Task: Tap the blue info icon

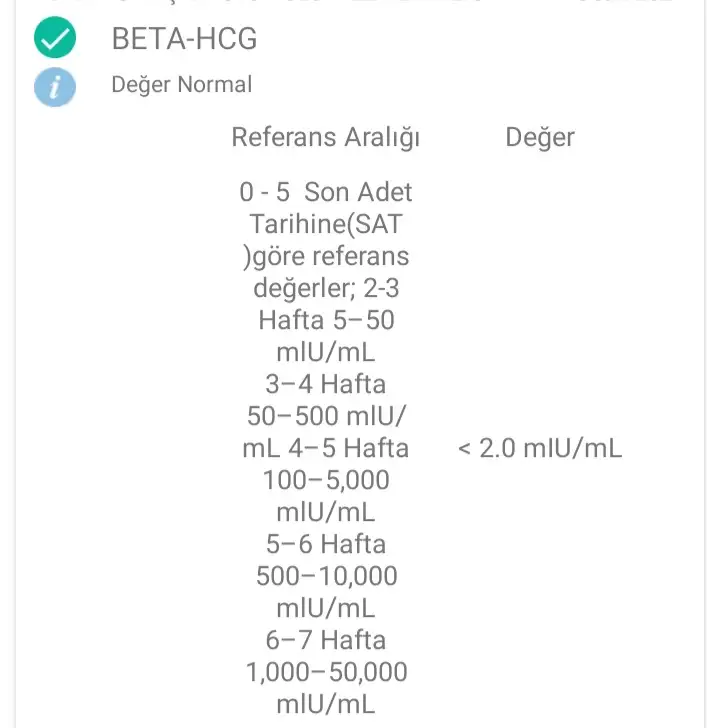Action: pos(55,86)
